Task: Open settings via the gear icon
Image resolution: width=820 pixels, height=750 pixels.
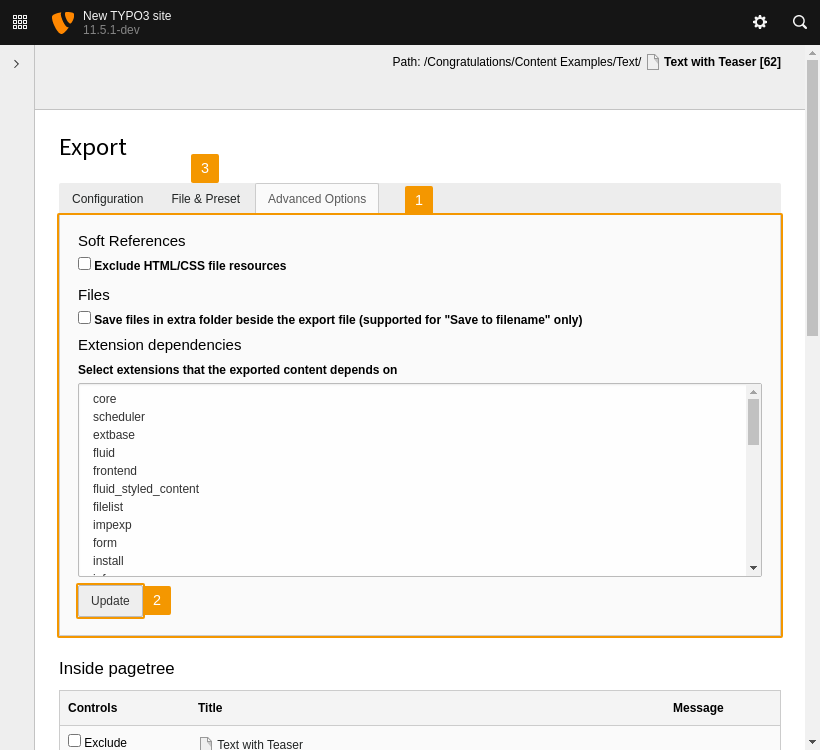Action: [x=760, y=22]
